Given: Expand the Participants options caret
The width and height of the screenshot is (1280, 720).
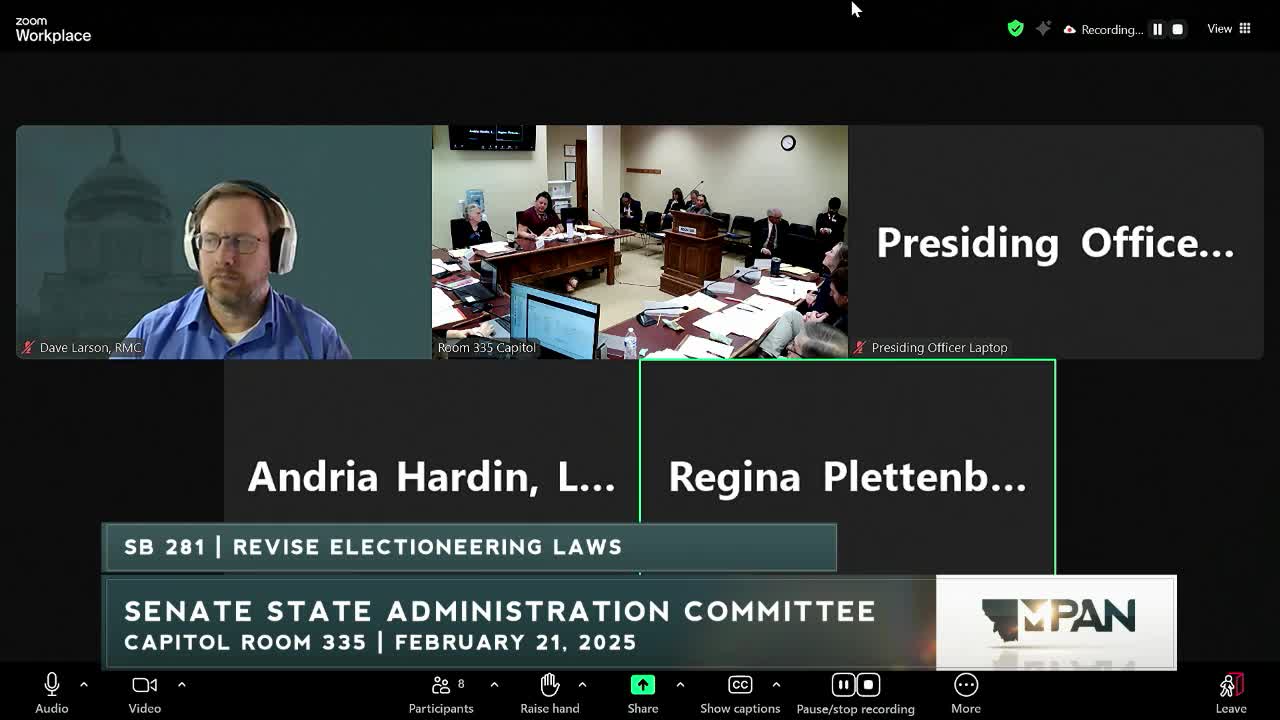Looking at the screenshot, I should [x=494, y=685].
